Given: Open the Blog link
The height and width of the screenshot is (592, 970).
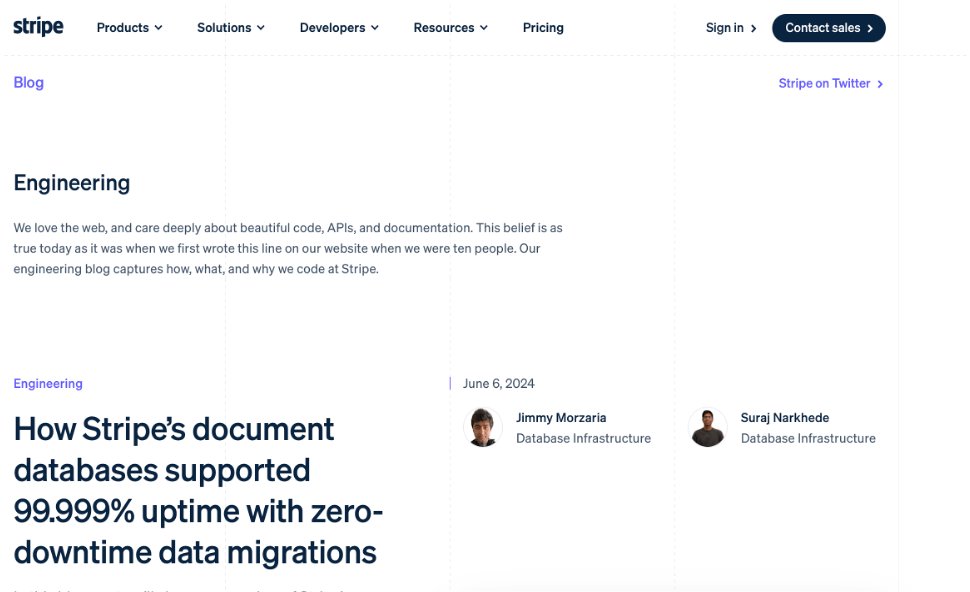Looking at the screenshot, I should [x=28, y=82].
